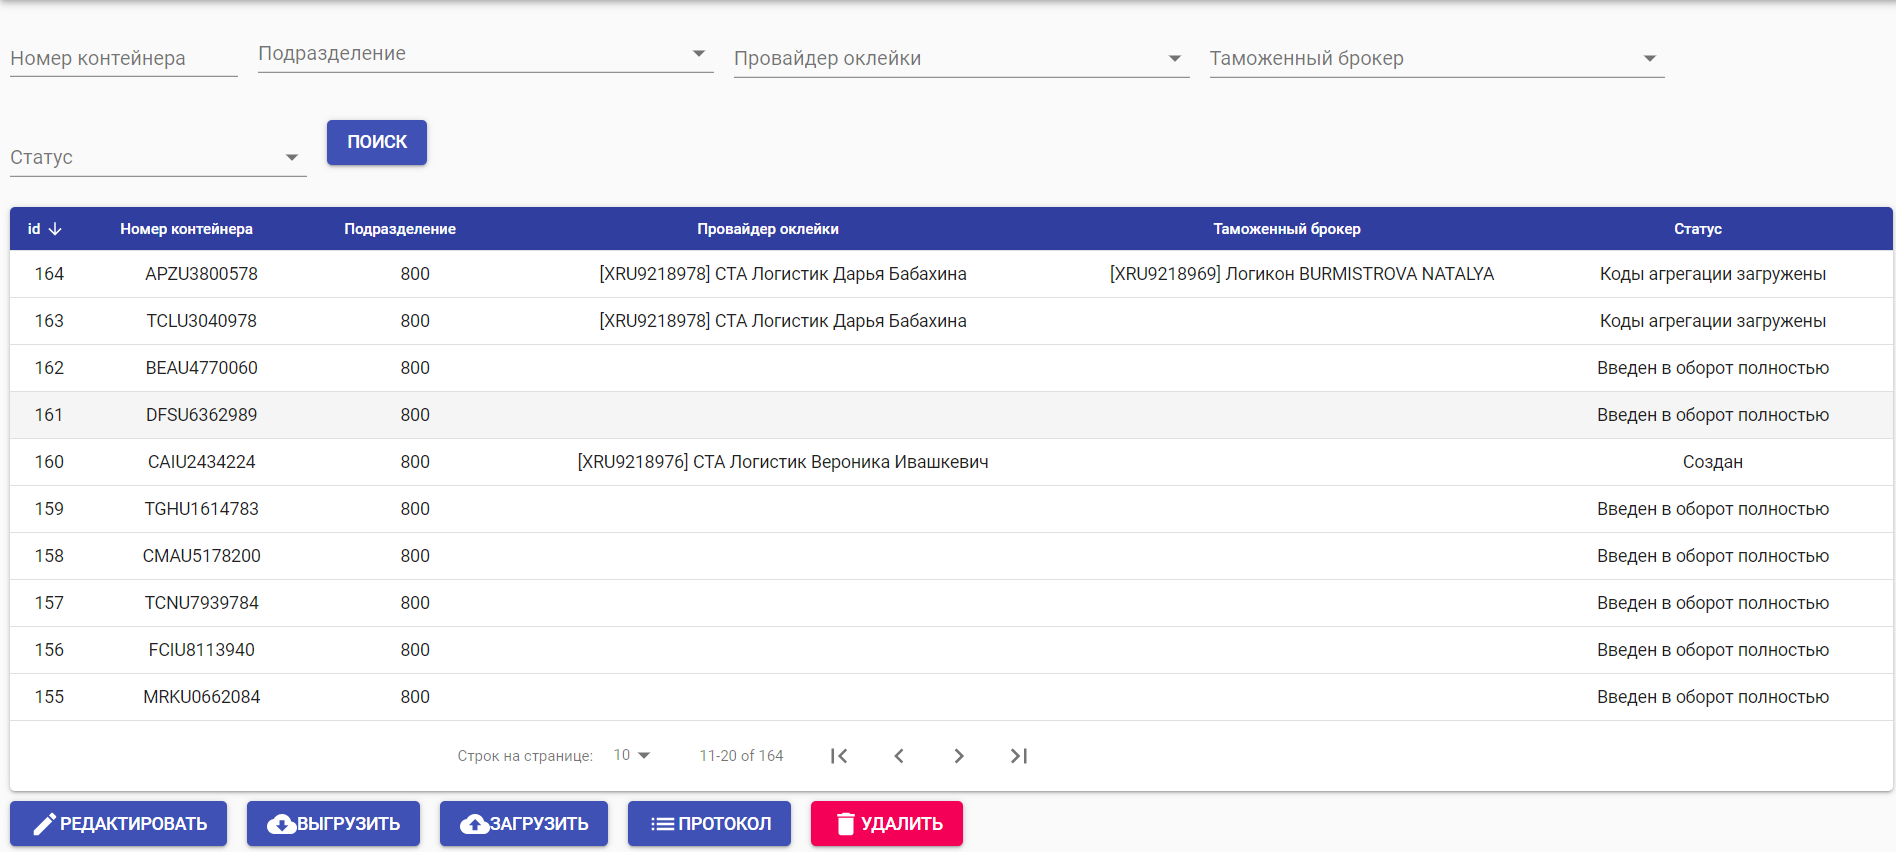Open the ПРОТОКОЛ list button
Image resolution: width=1896 pixels, height=852 pixels.
point(709,824)
